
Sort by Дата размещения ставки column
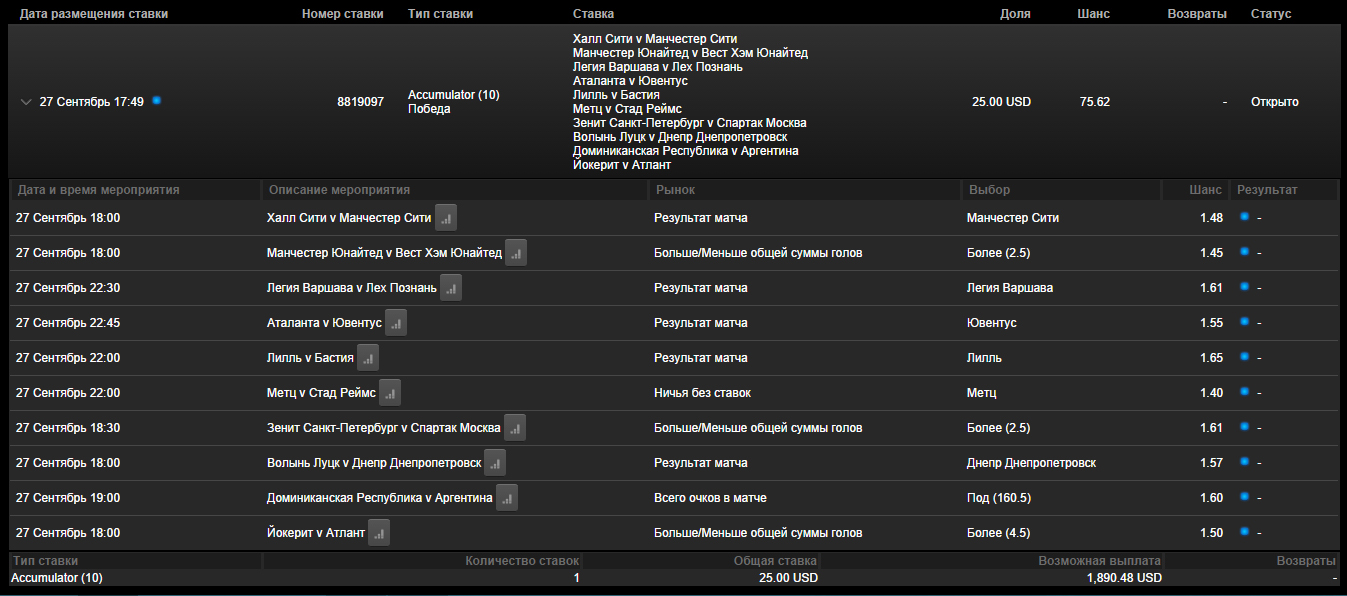click(x=94, y=14)
